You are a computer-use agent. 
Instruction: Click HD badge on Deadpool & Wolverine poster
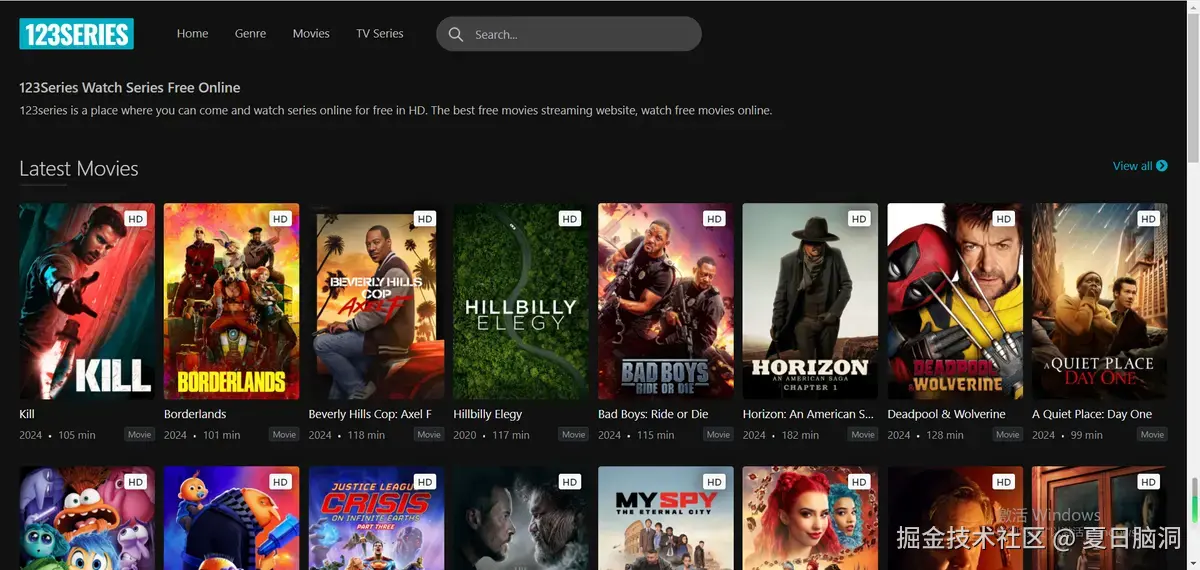tap(1004, 219)
